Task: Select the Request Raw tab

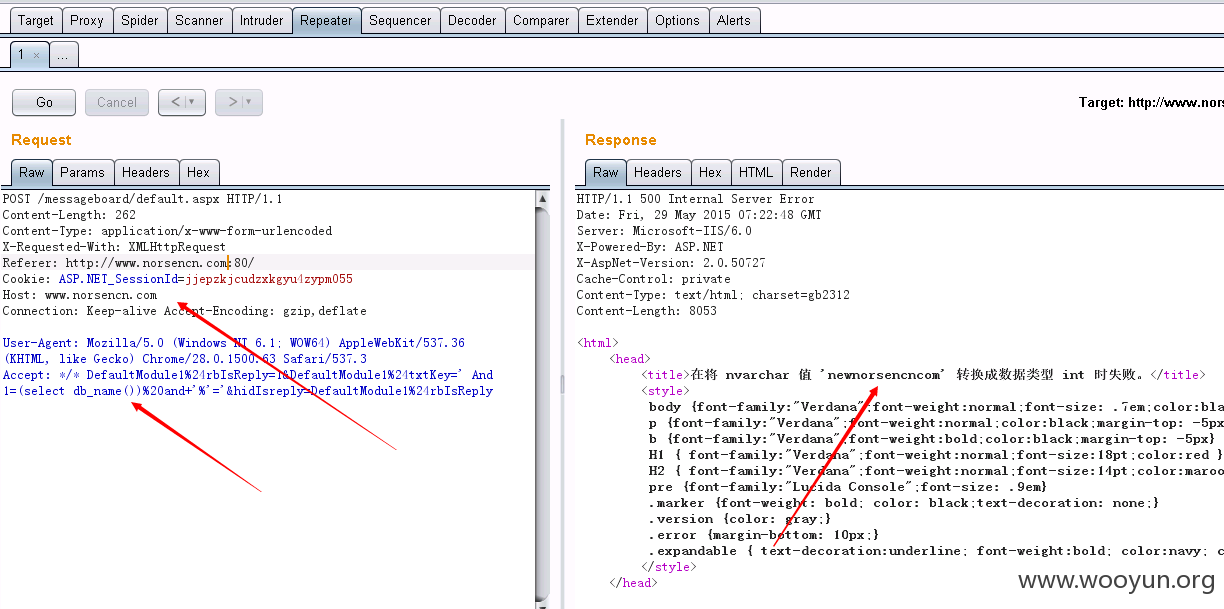Action: click(32, 172)
